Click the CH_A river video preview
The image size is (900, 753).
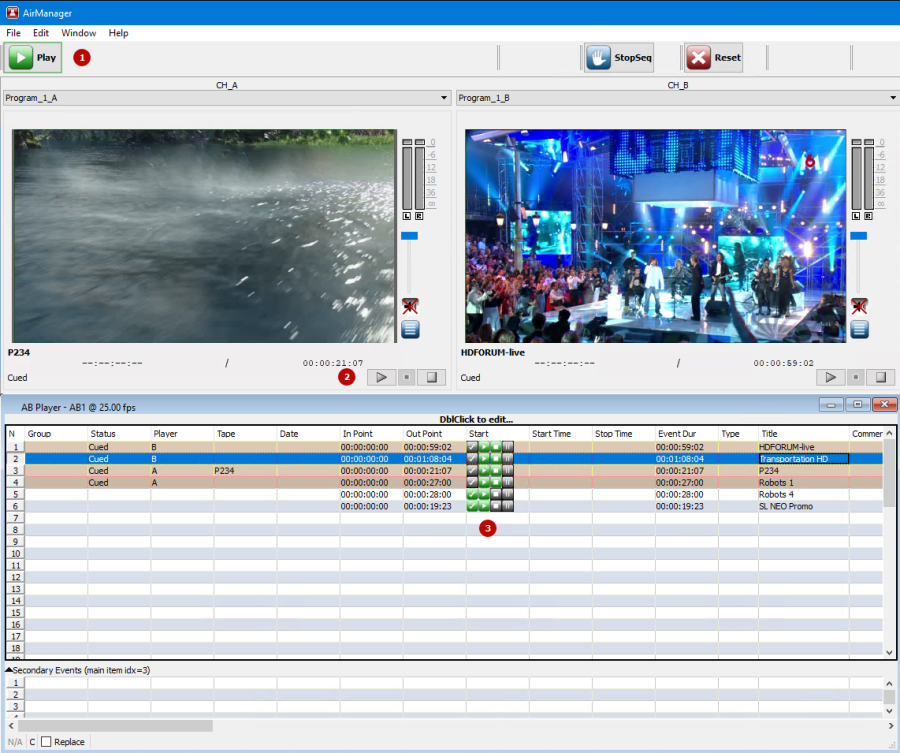204,236
